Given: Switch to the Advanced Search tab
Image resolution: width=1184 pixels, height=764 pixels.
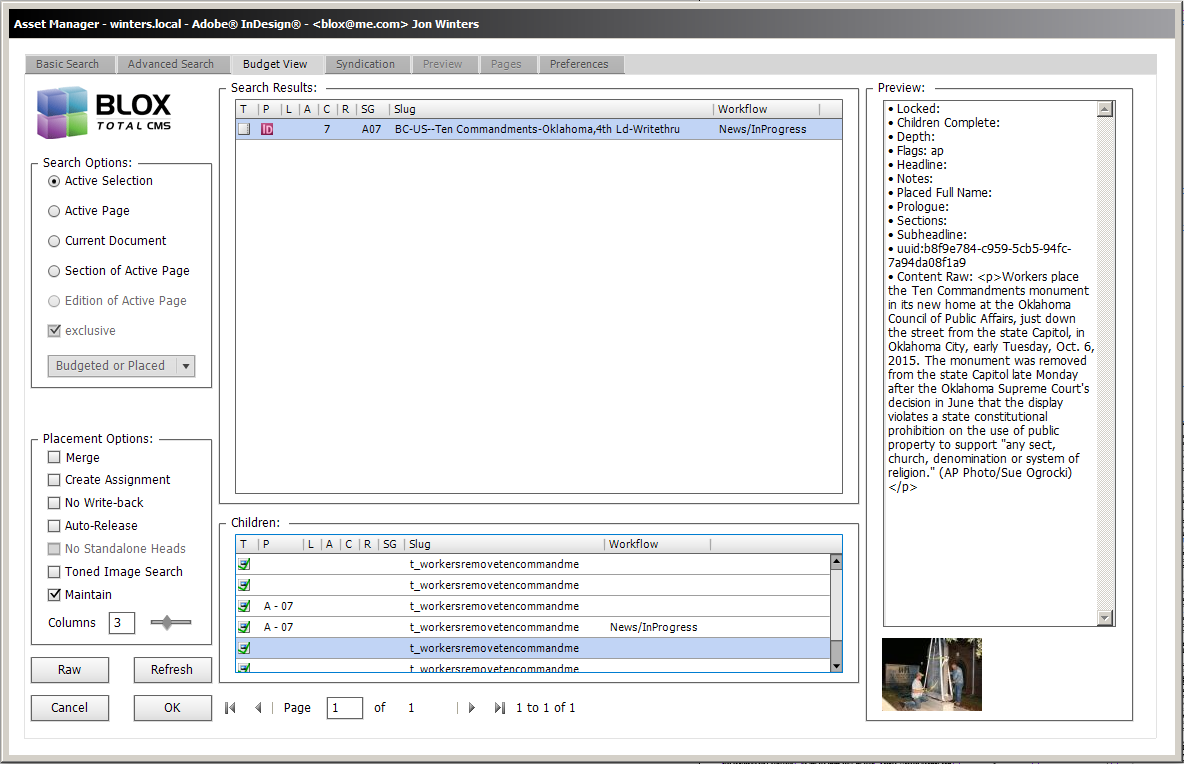Looking at the screenshot, I should tap(170, 64).
